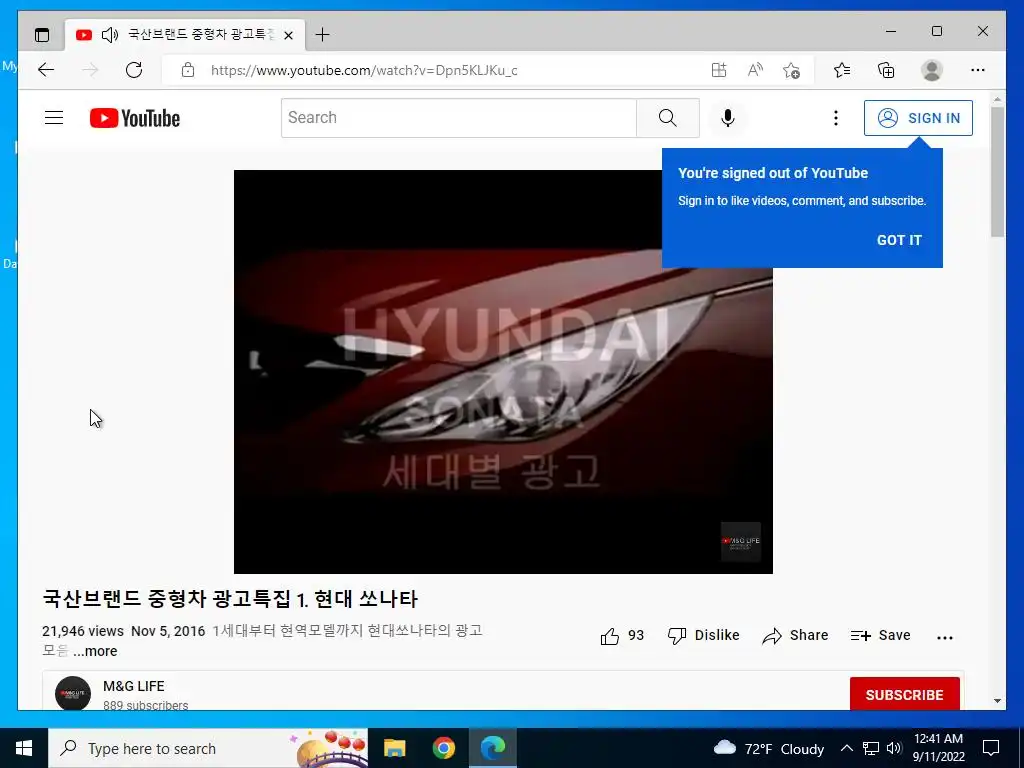
Task: Go to the YouTube home logo
Action: (135, 118)
